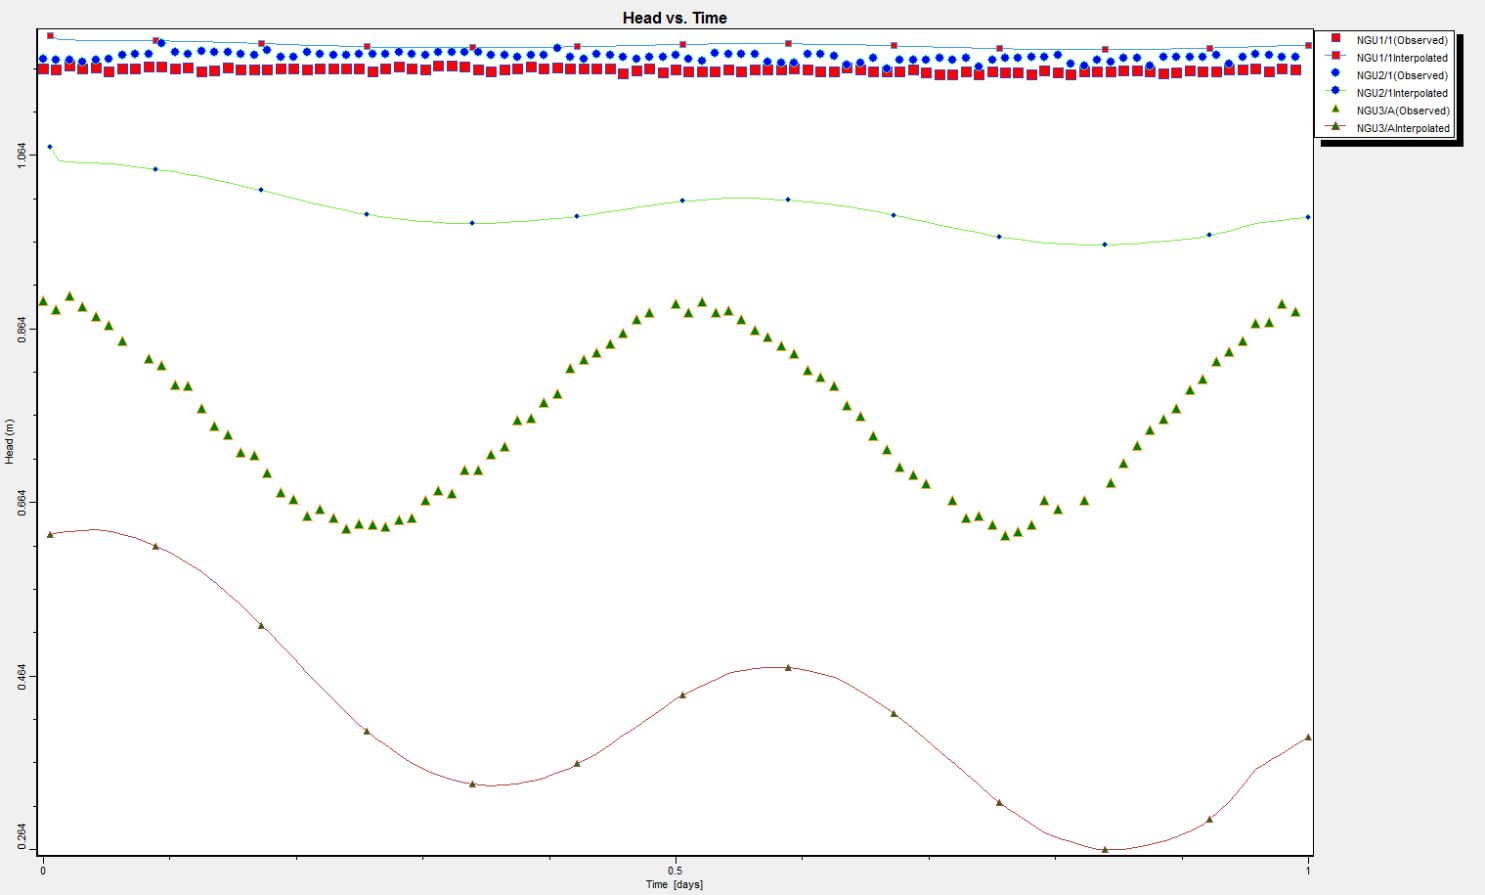
Task: Click triangle icon beside NGU3/A(Observed)
Action: 1335,108
